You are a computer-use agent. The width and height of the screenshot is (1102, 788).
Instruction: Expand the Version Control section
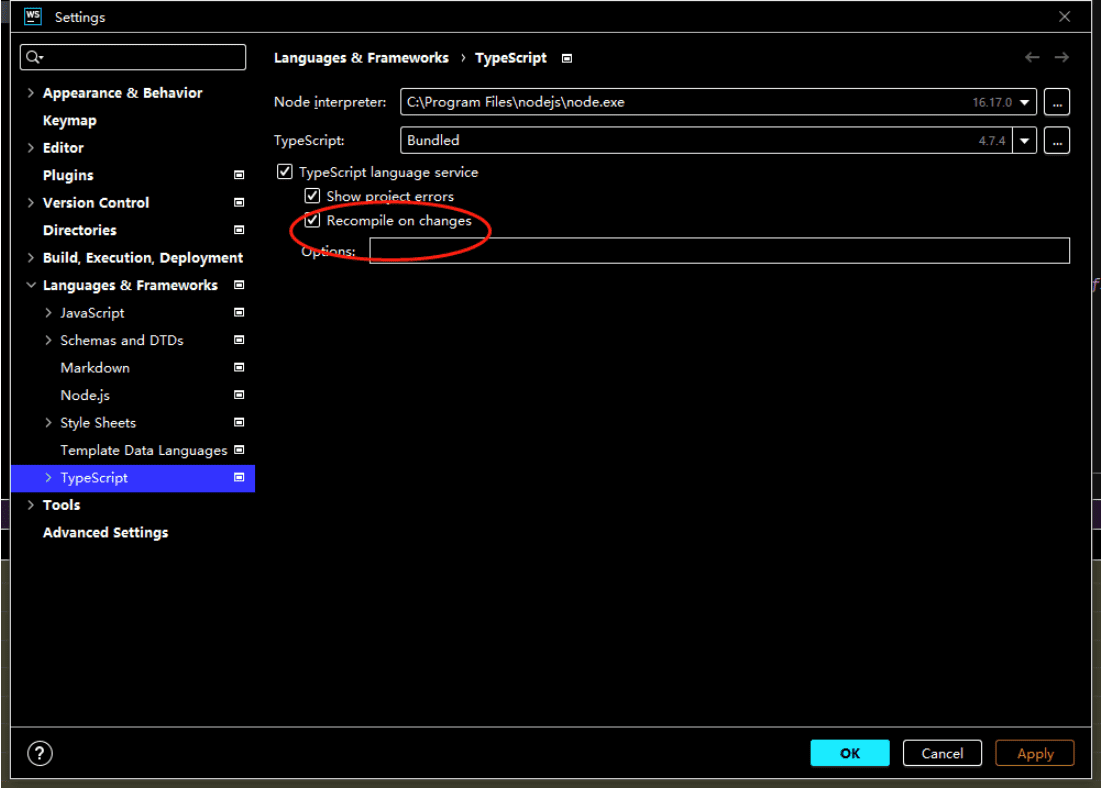pyautogui.click(x=30, y=202)
